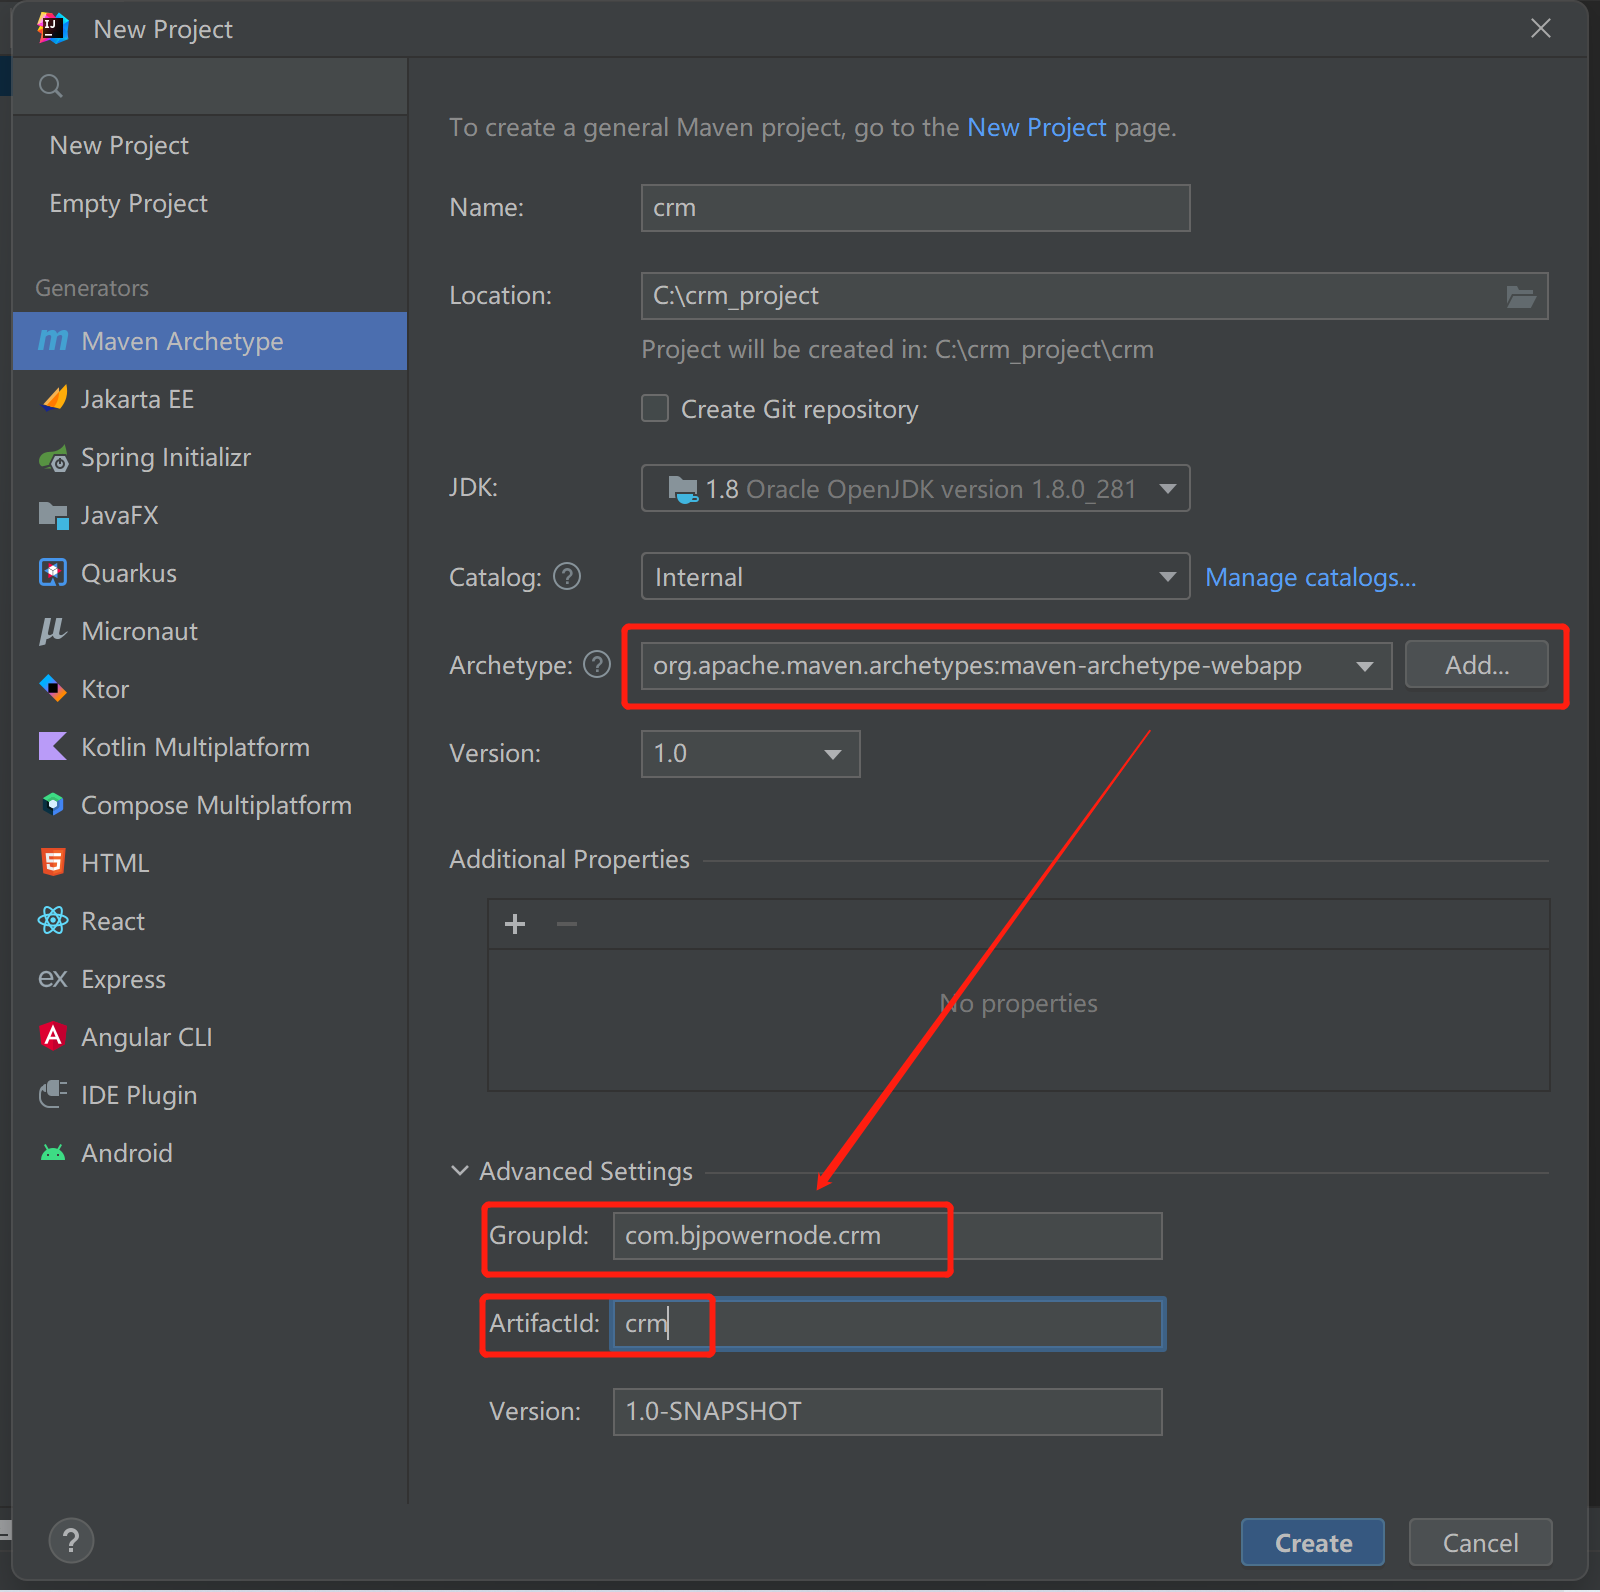Click the search magnifier icon
1600x1592 pixels.
pyautogui.click(x=51, y=86)
